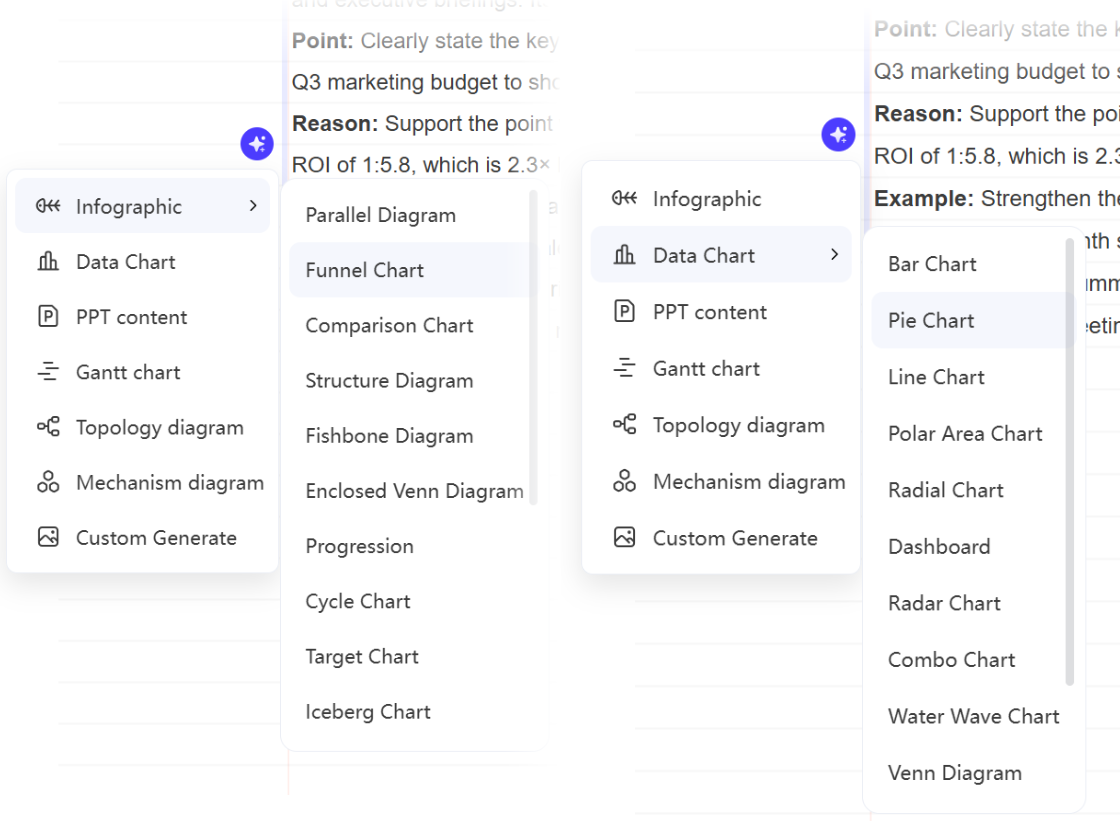The image size is (1120, 840).
Task: Click the Mechanism diagram icon
Action: point(47,482)
